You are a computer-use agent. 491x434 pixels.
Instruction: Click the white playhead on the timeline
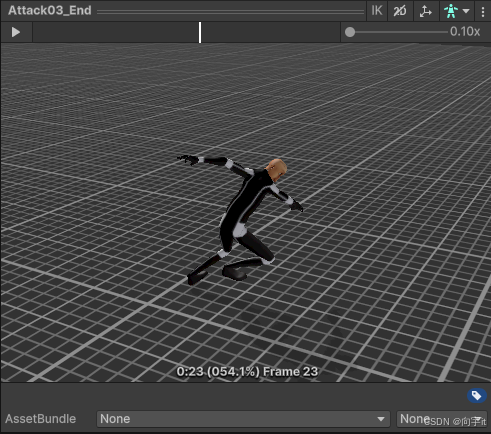click(200, 32)
